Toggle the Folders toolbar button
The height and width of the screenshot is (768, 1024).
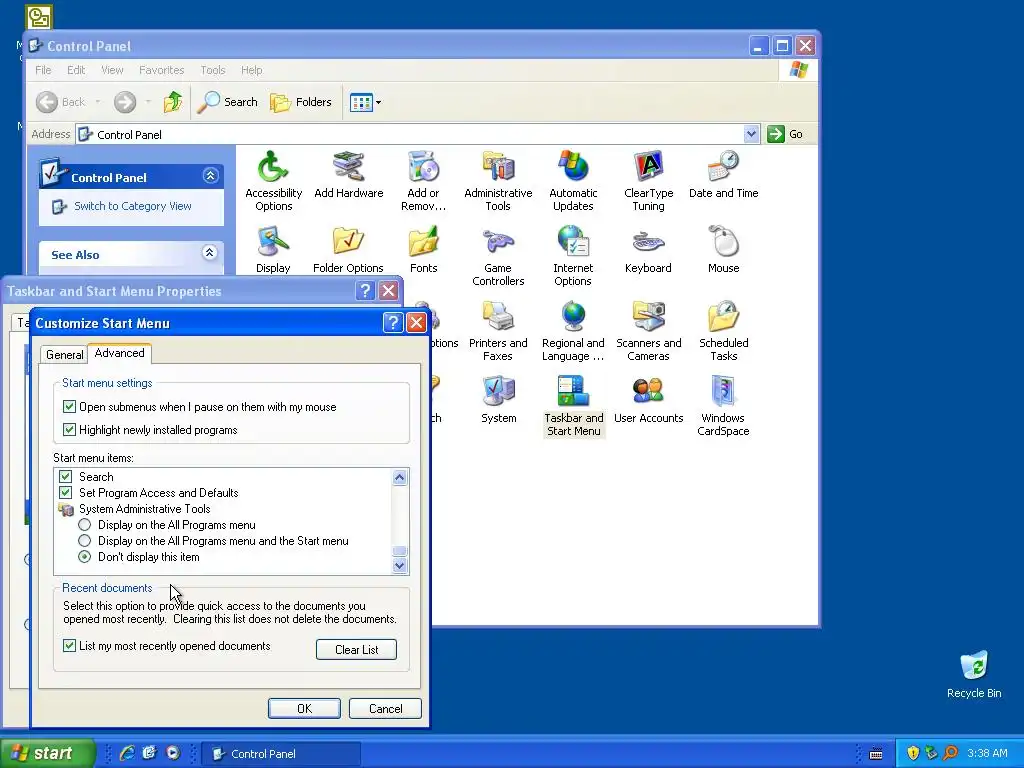coord(301,102)
